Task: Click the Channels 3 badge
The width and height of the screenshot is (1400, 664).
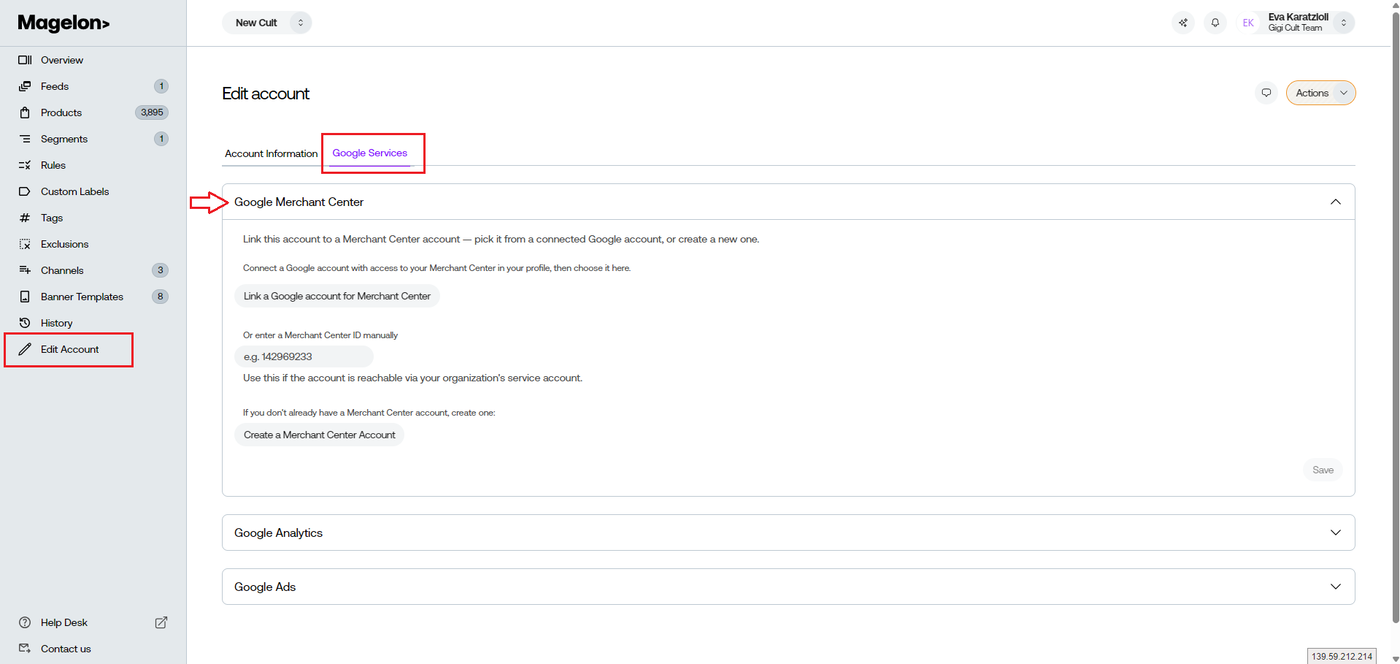Action: click(161, 270)
